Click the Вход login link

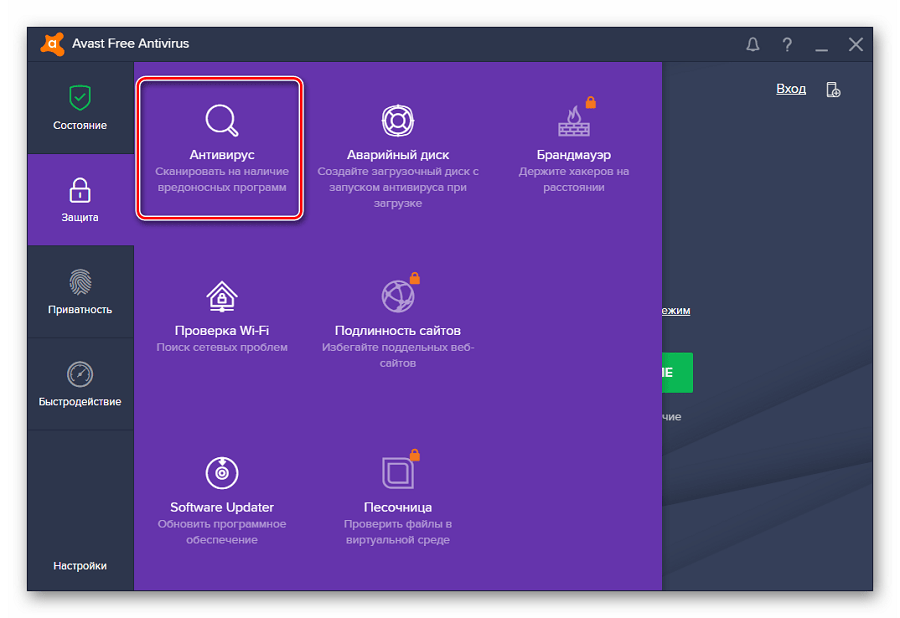(790, 89)
